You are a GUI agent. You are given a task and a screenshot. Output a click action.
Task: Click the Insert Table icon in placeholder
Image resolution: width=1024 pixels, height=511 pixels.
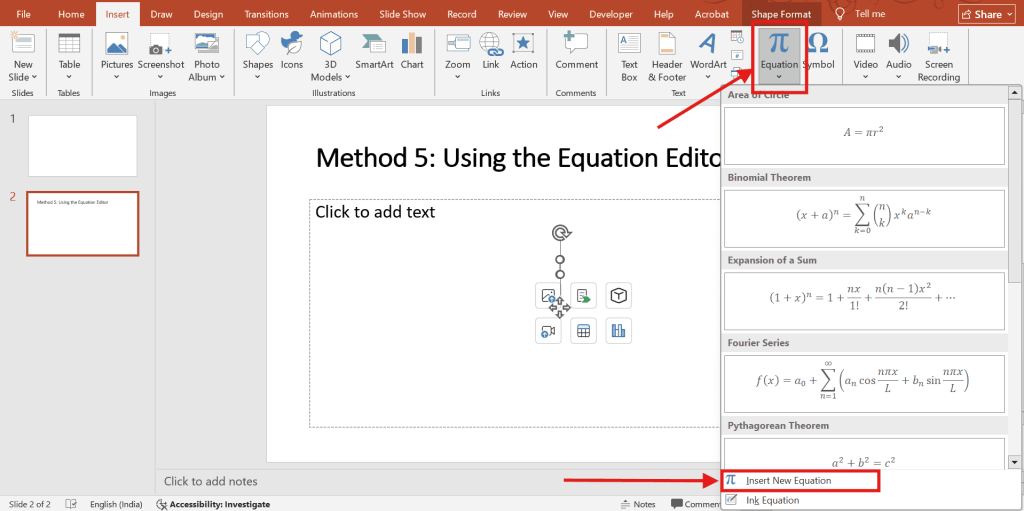click(583, 331)
